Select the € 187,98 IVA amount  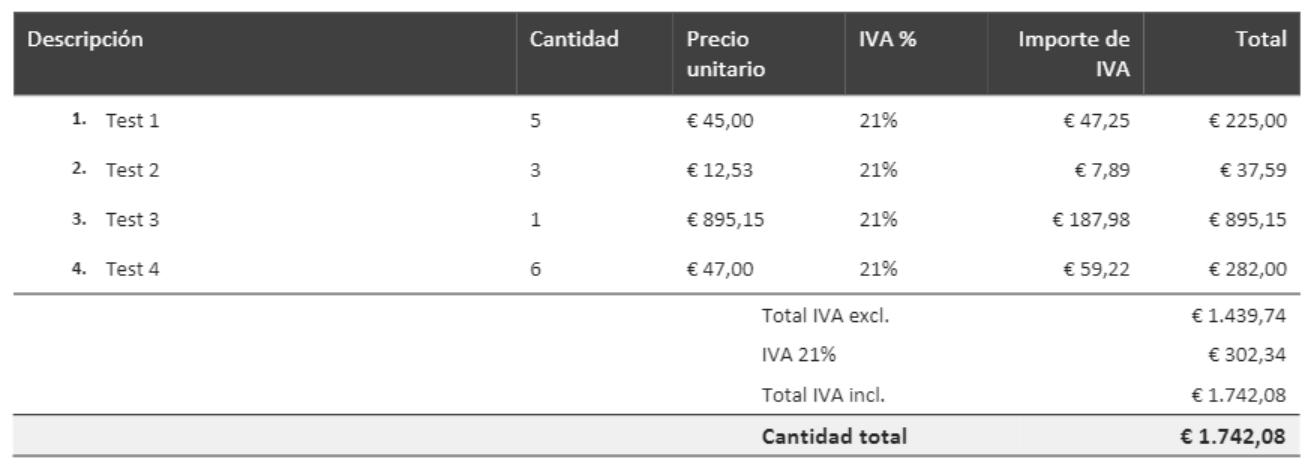[x=1090, y=221]
